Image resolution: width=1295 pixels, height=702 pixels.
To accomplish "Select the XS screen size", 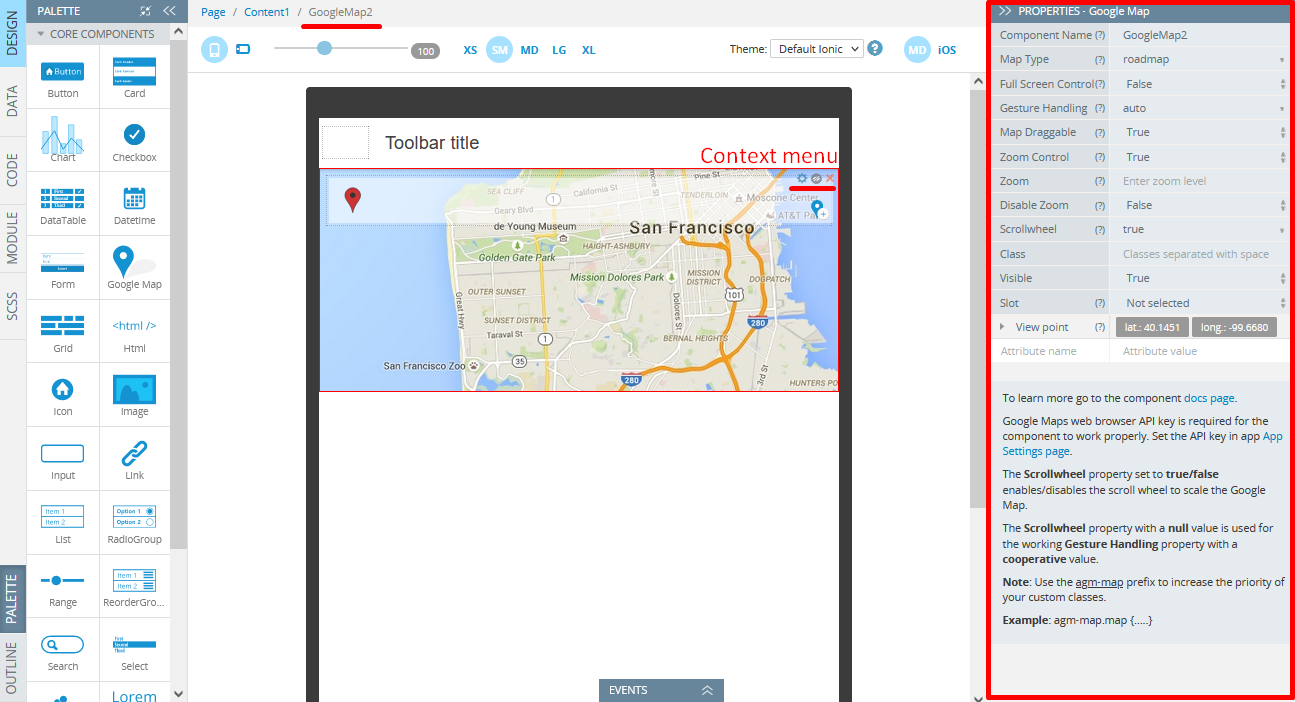I will (x=470, y=50).
